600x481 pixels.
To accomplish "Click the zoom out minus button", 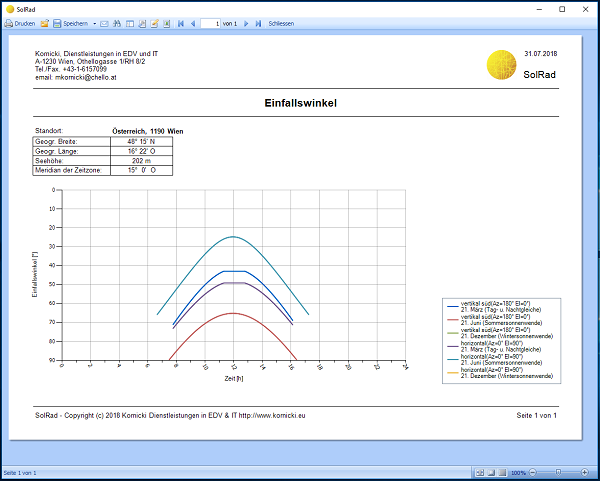I will tap(532, 472).
